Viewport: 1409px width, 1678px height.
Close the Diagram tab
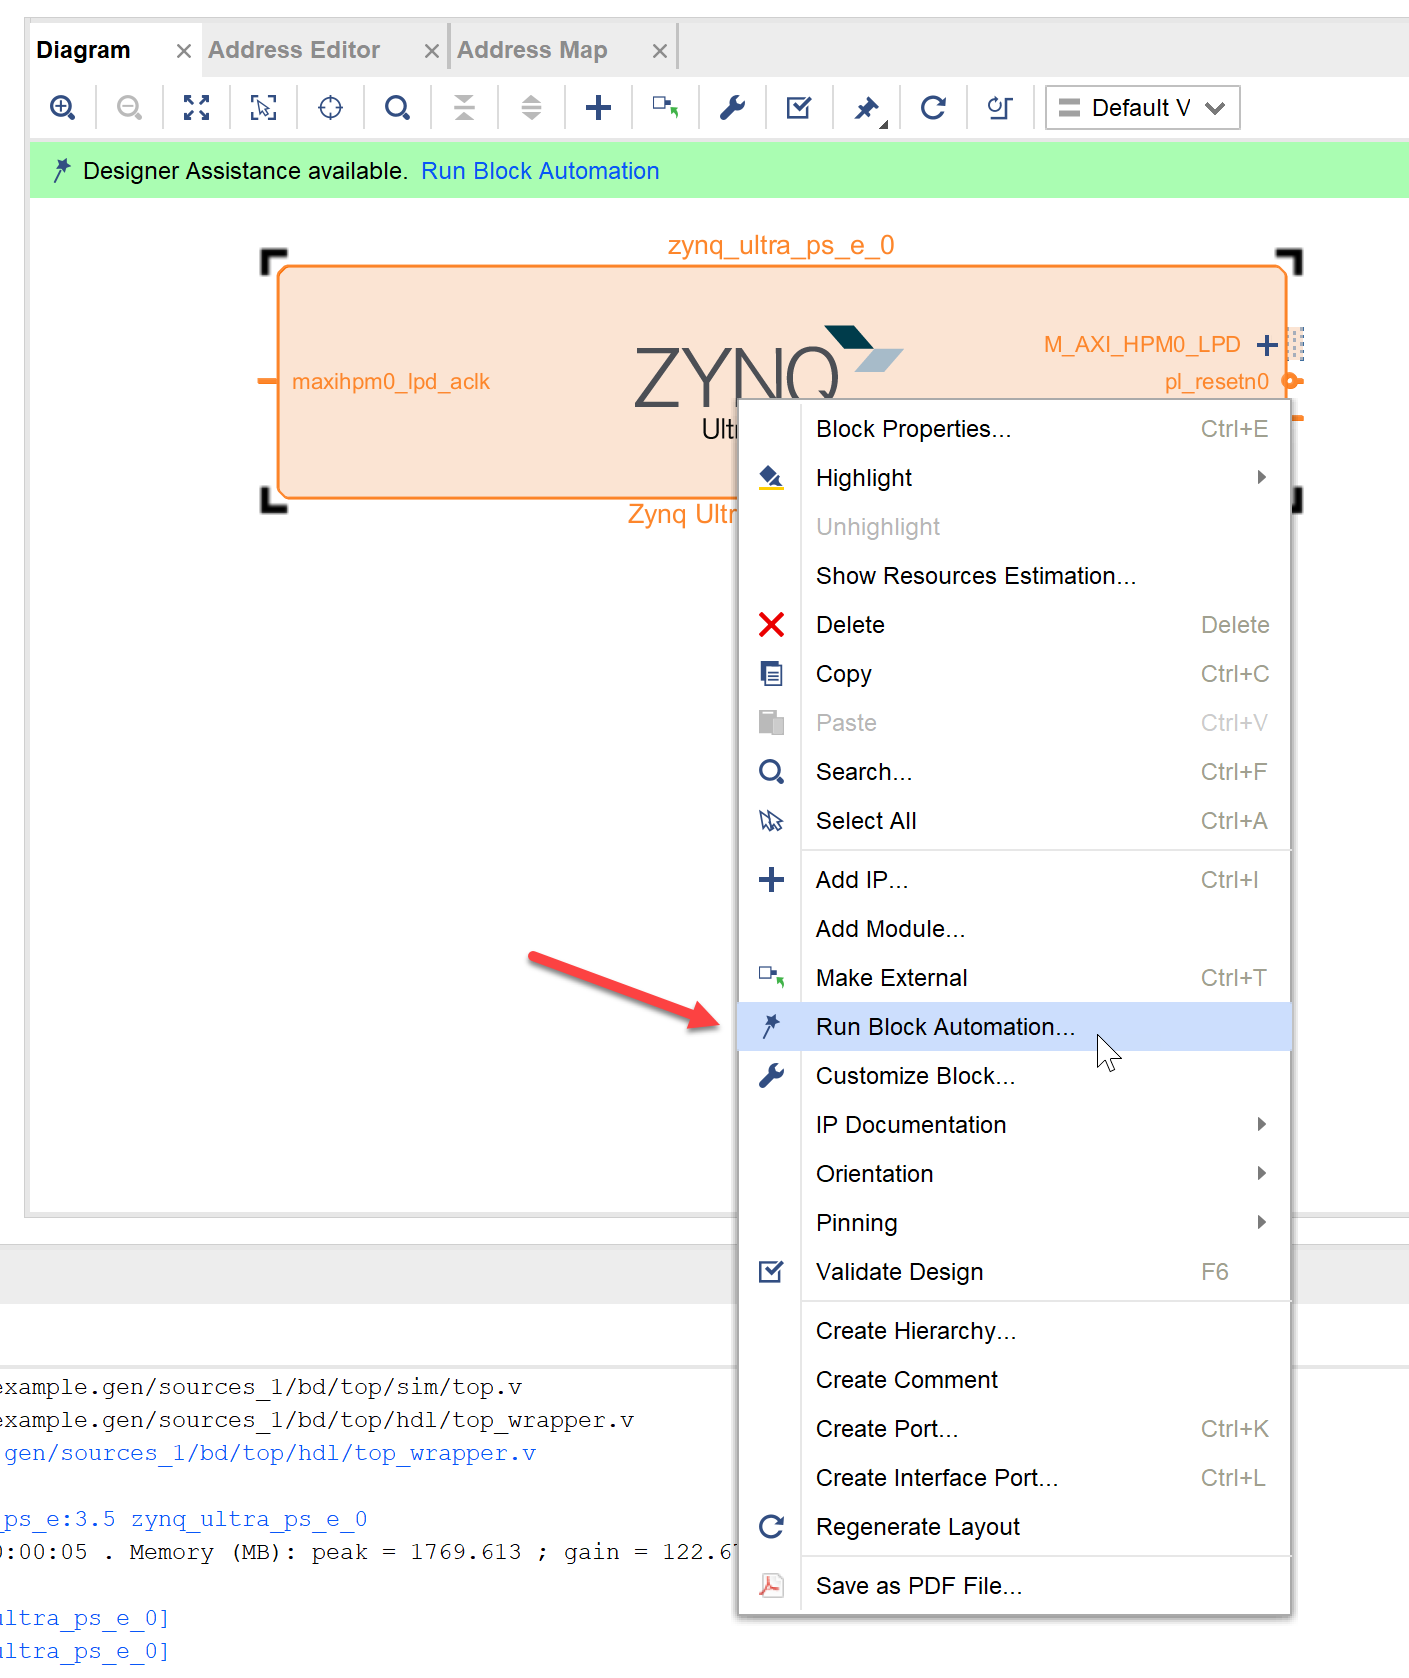(183, 51)
